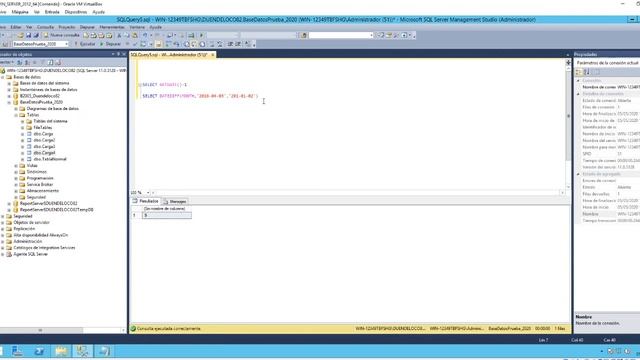
Task: Click the Nueva consulta toolbar button
Action: point(62,36)
